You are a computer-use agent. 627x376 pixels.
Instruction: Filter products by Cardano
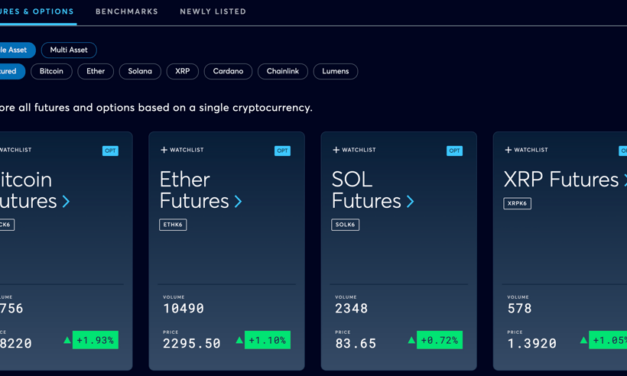228,71
